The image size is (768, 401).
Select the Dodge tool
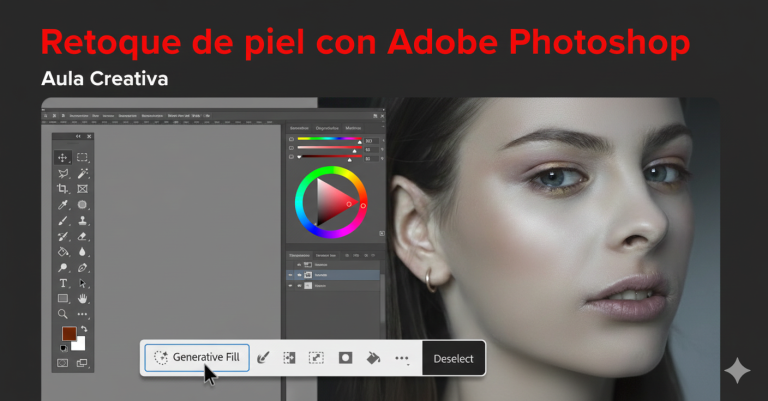tap(63, 267)
